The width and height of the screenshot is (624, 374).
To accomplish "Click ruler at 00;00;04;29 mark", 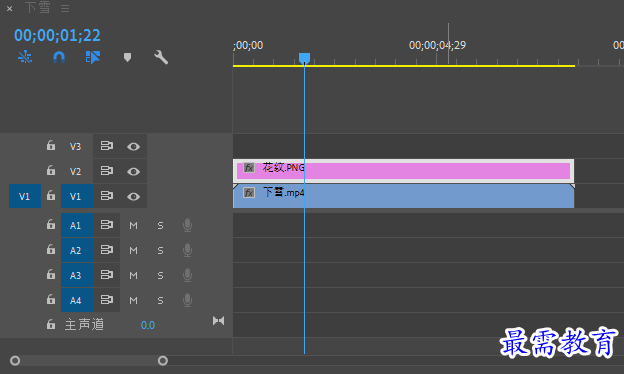I will click(437, 45).
